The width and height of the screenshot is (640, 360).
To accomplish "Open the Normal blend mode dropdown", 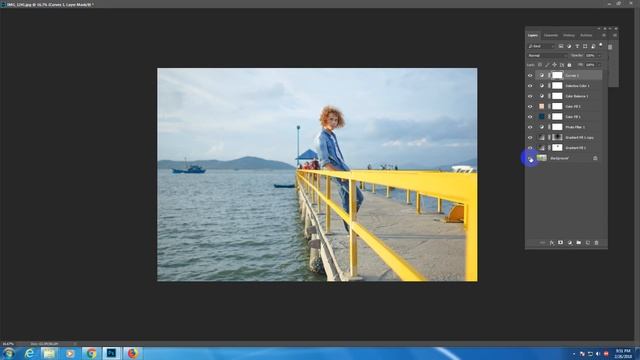I will point(547,56).
